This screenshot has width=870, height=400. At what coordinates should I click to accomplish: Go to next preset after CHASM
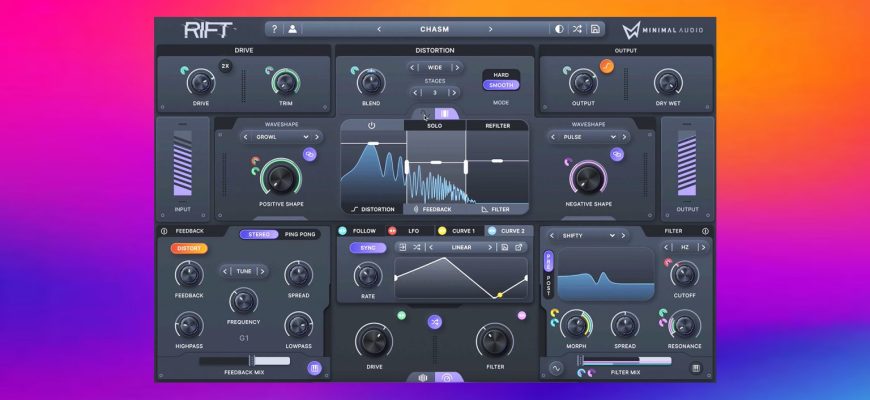(490, 29)
